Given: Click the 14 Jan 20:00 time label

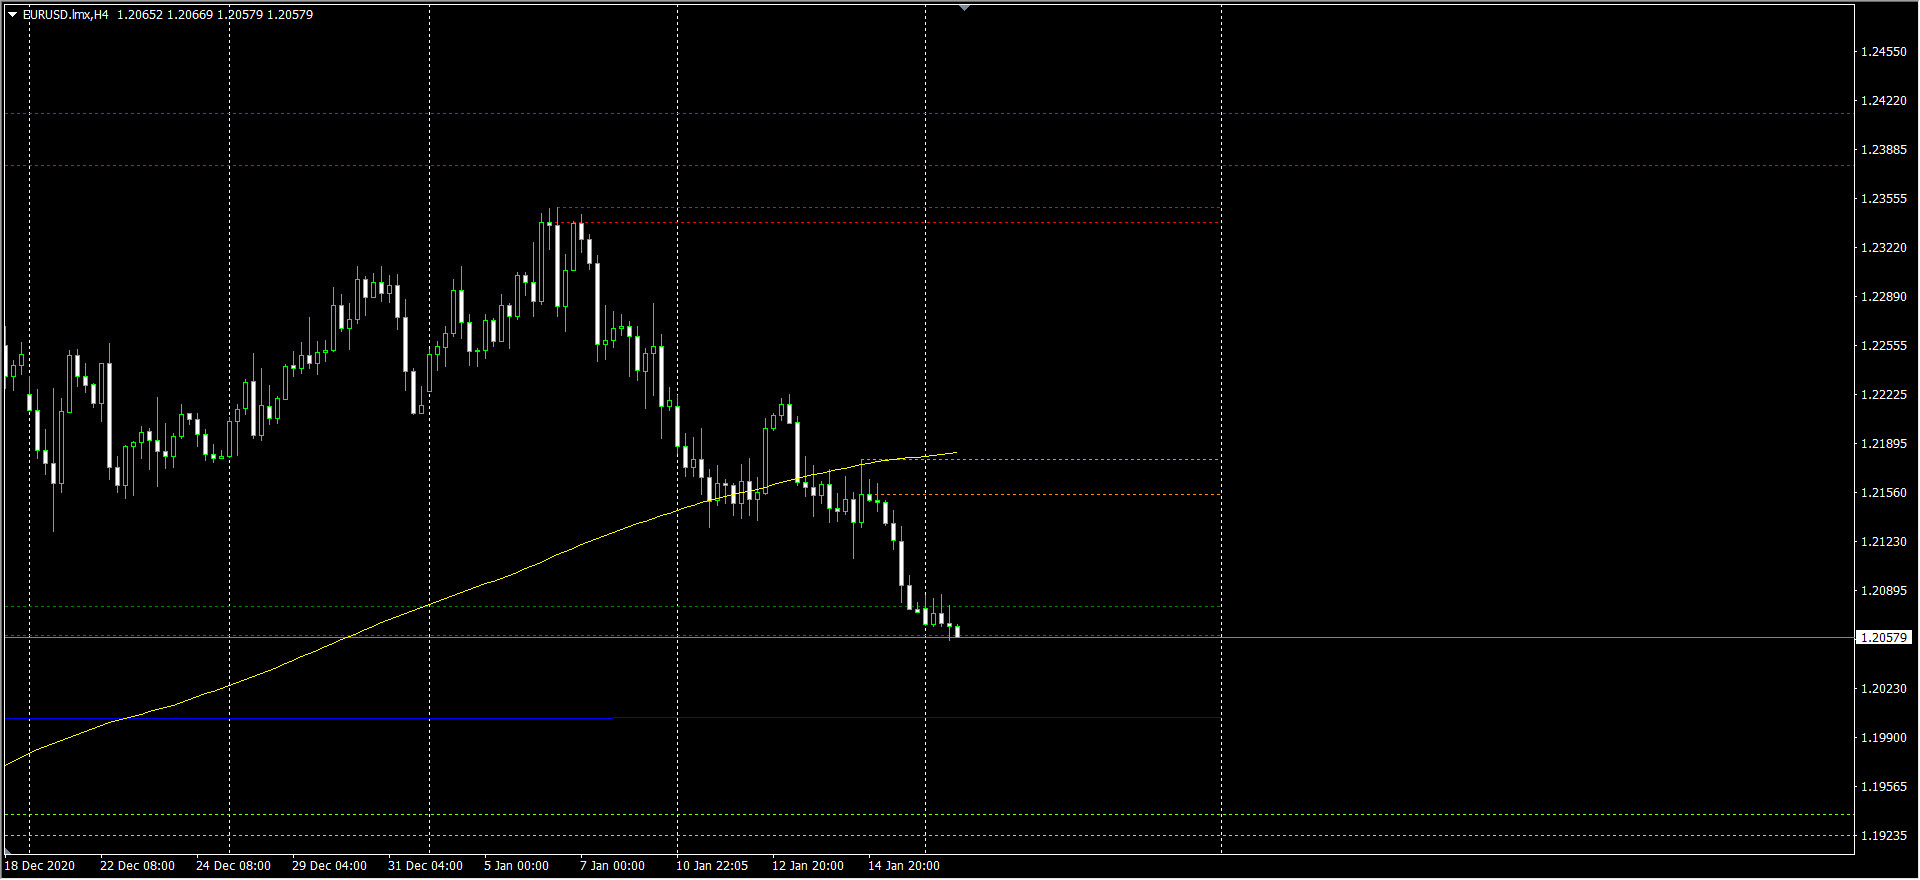Looking at the screenshot, I should (x=903, y=866).
